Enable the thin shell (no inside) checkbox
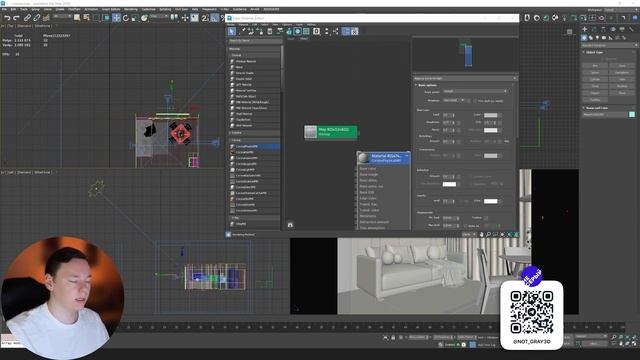Screen dimensions: 640x360 [x=476, y=100]
